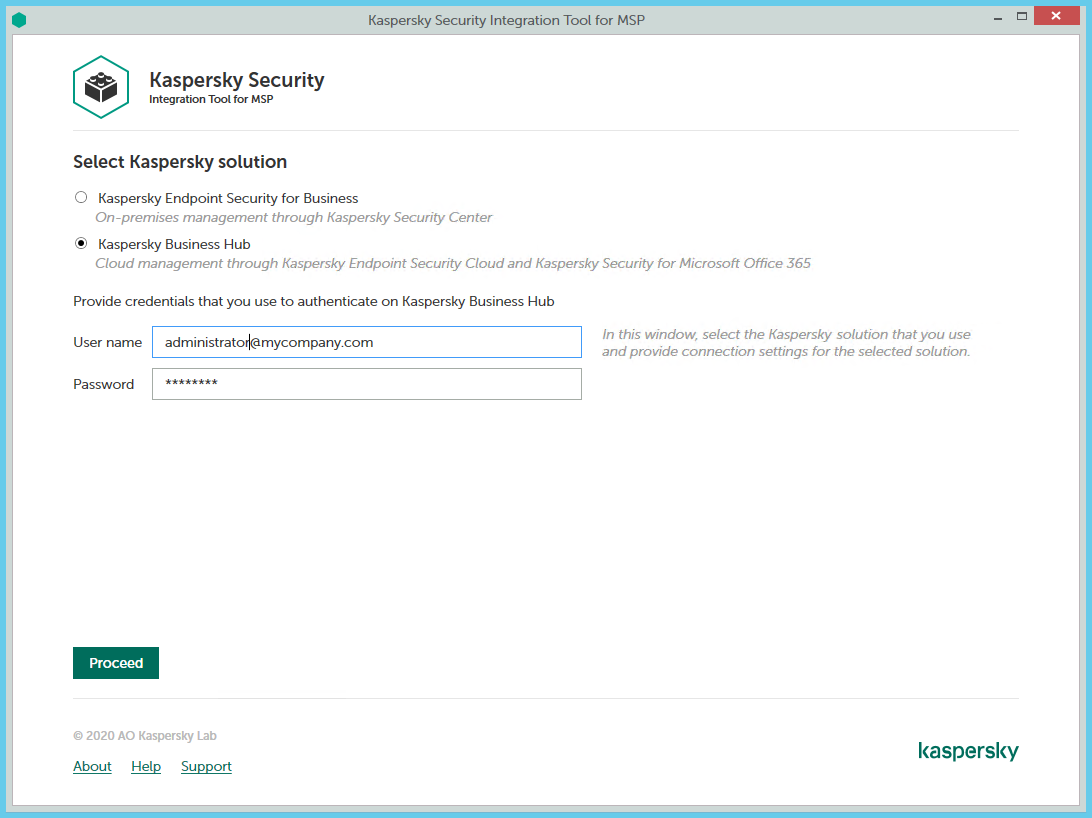The width and height of the screenshot is (1092, 818).
Task: Click the Kaspersky Integration Tool logo icon
Action: (100, 87)
